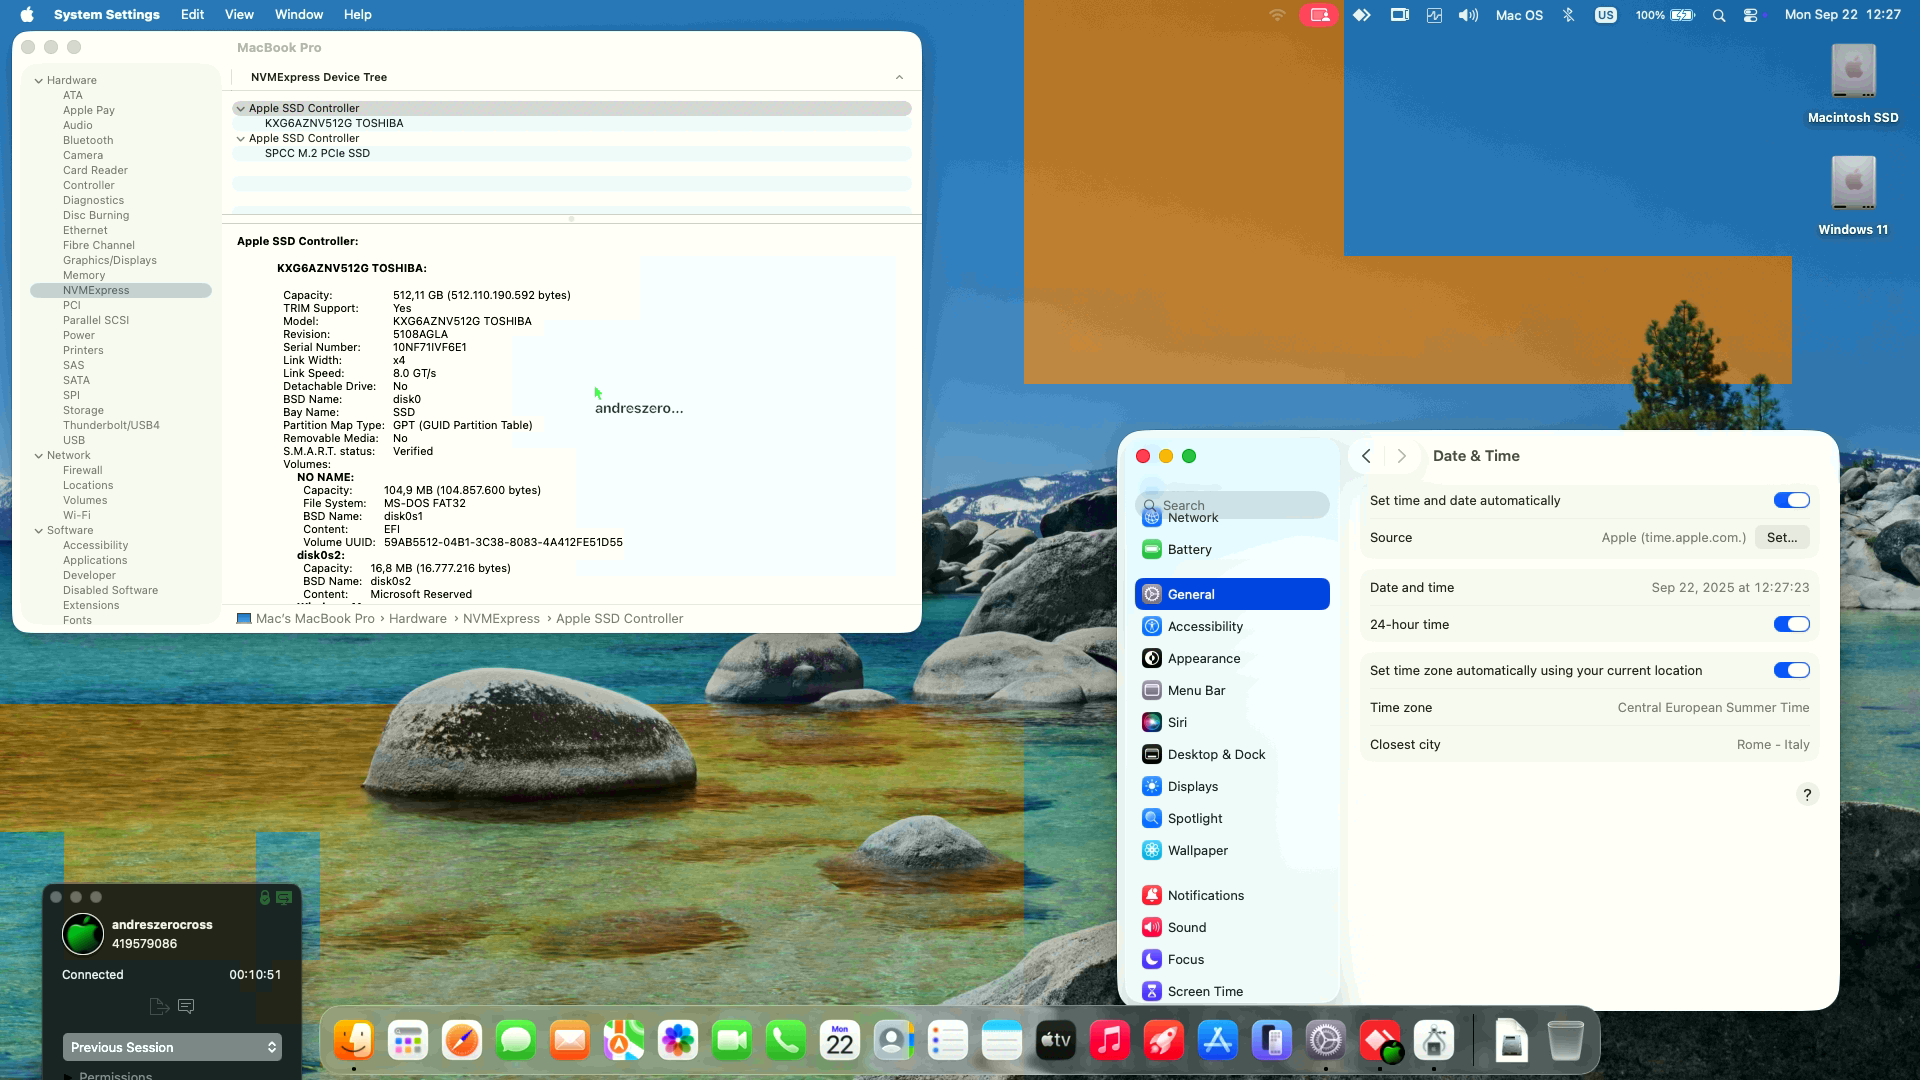The width and height of the screenshot is (1920, 1080).
Task: Click System Settings gear in Dock
Action: pyautogui.click(x=1326, y=1041)
